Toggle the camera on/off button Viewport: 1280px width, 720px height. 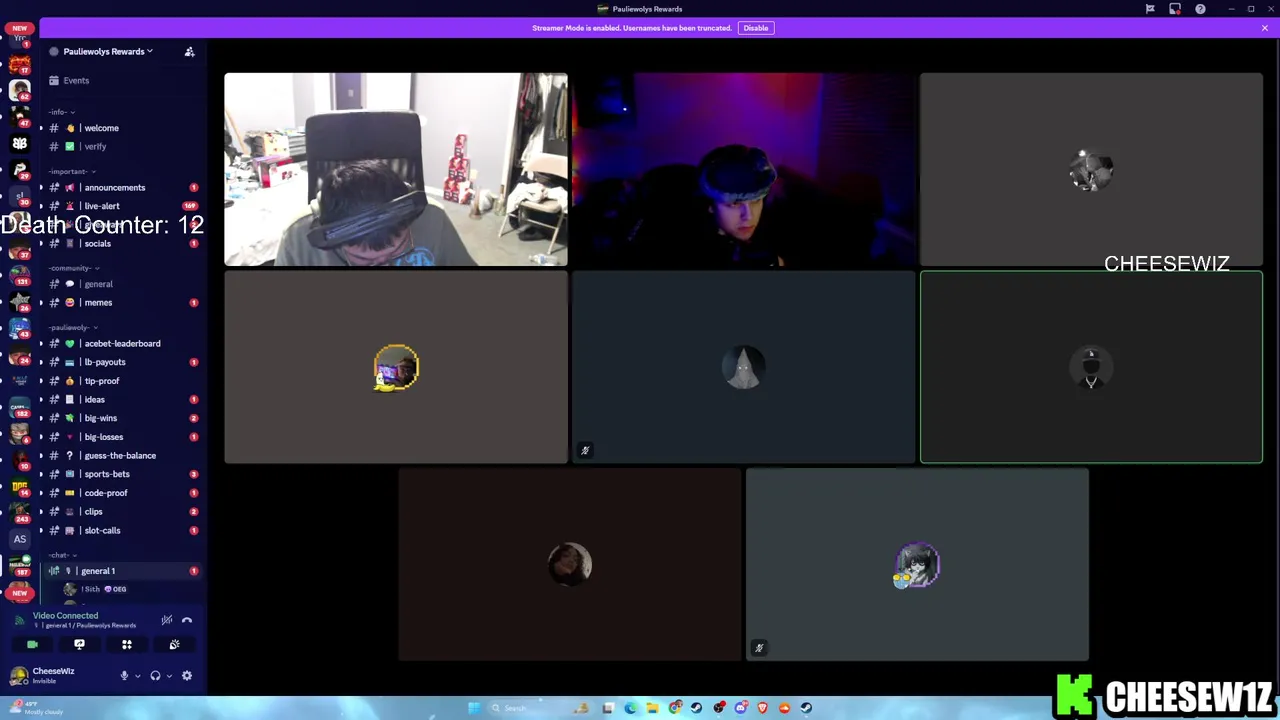[x=32, y=645]
